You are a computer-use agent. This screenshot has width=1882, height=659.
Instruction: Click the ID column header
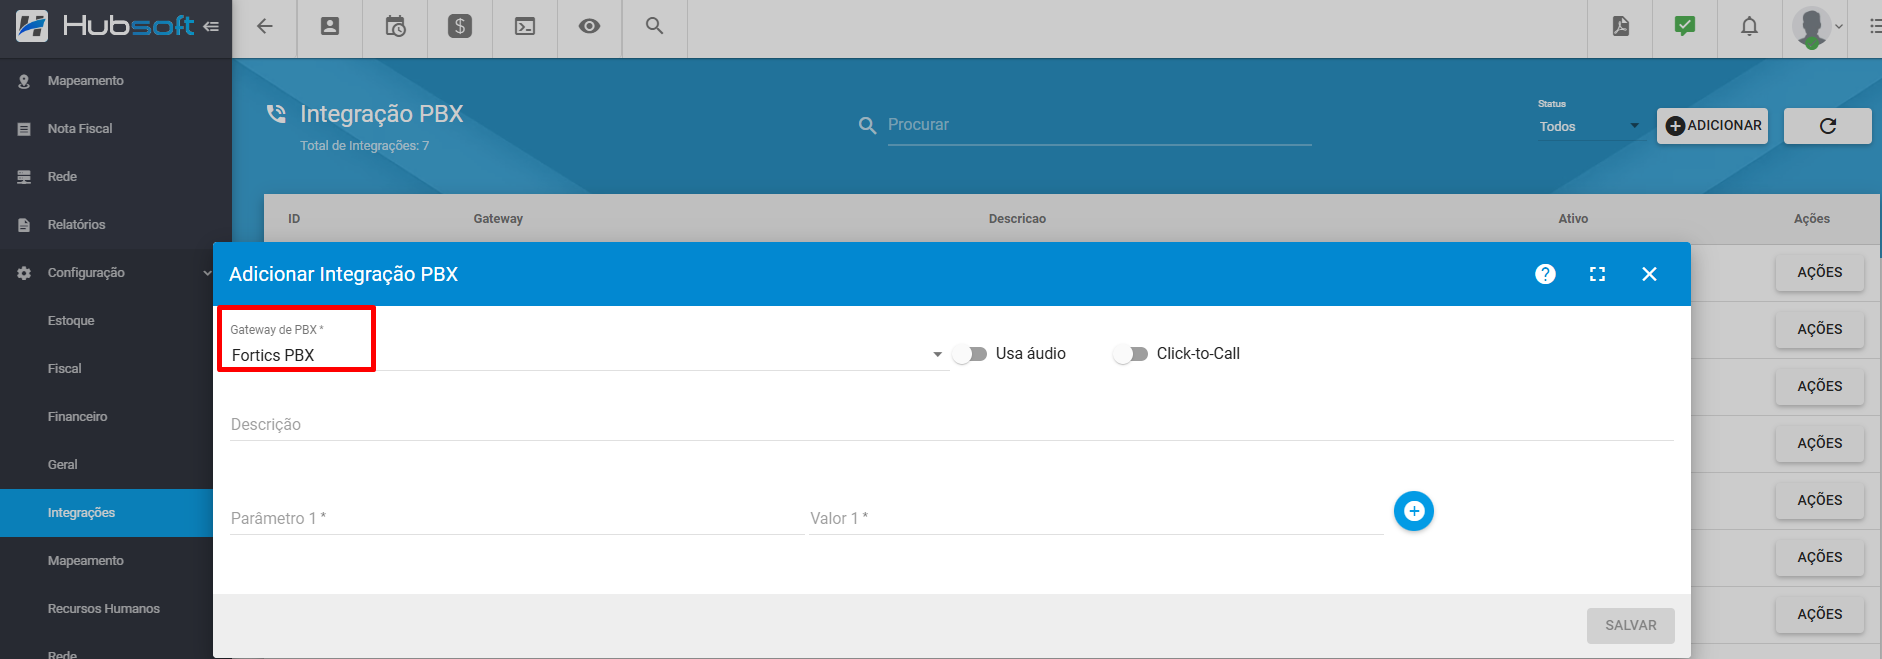[x=294, y=219]
